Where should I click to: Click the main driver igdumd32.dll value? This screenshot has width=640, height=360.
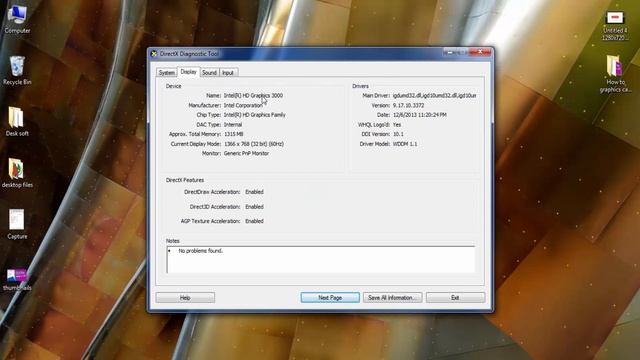(x=434, y=96)
